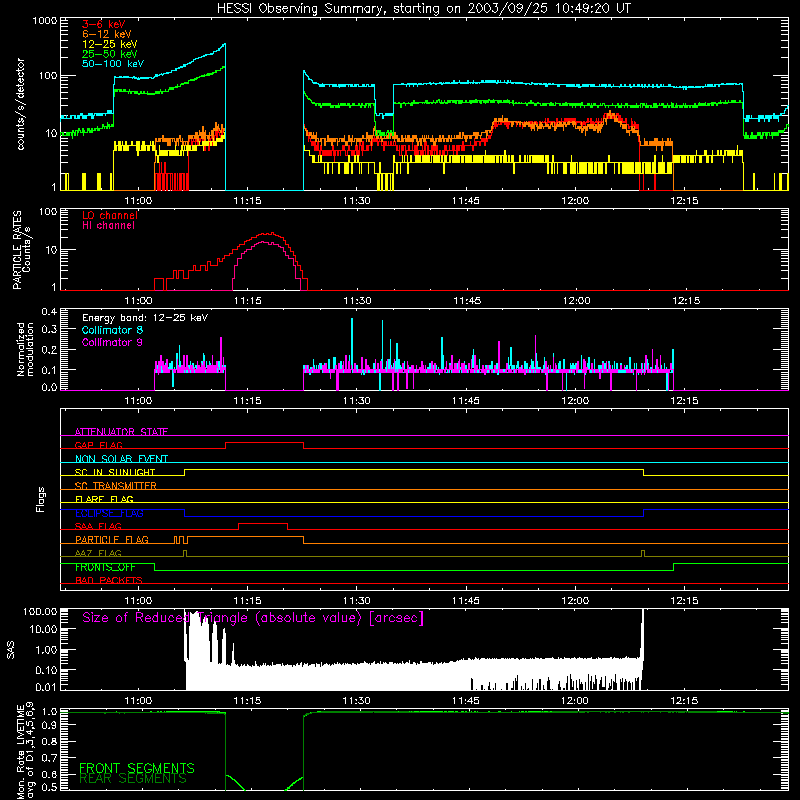Click the 11:45 tick under modulation plot

point(465,401)
